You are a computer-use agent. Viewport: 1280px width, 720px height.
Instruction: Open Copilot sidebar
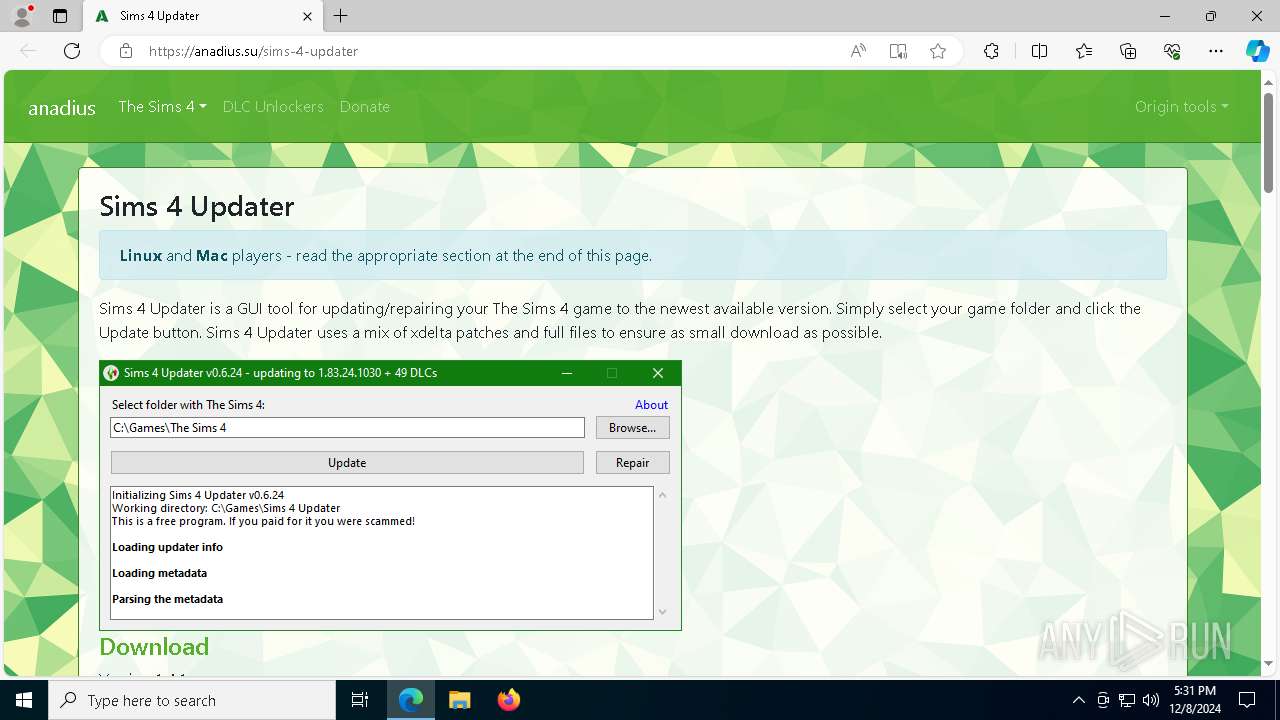(1257, 51)
